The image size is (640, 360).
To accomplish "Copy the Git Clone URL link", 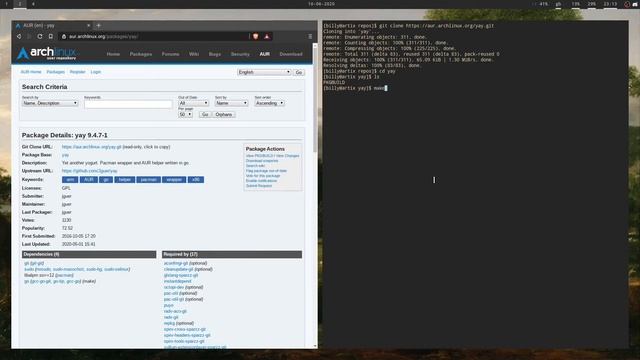I will pyautogui.click(x=91, y=147).
